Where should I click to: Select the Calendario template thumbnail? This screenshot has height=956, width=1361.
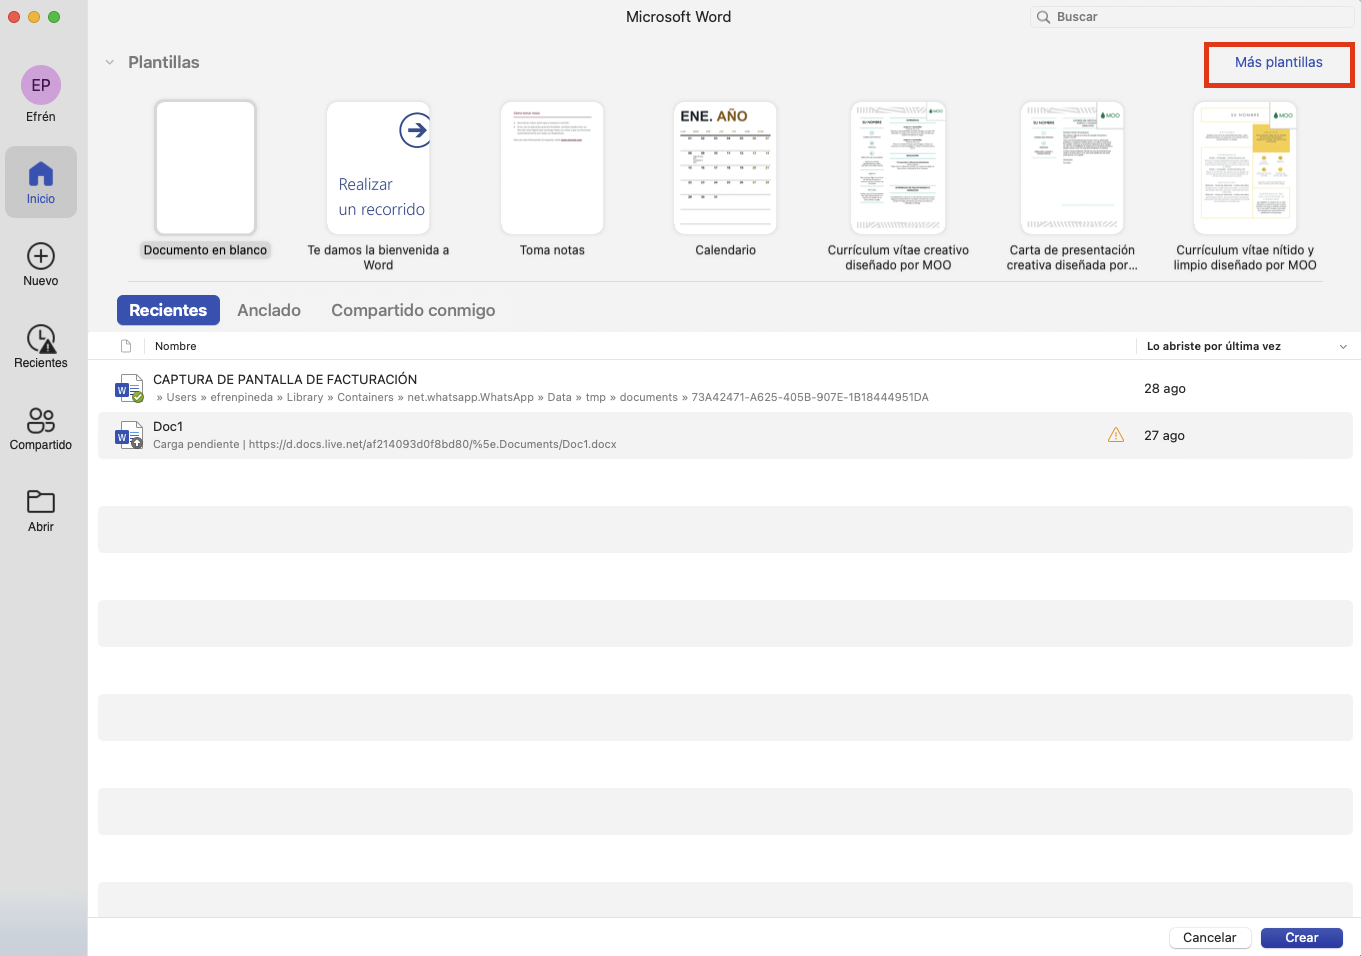point(725,167)
